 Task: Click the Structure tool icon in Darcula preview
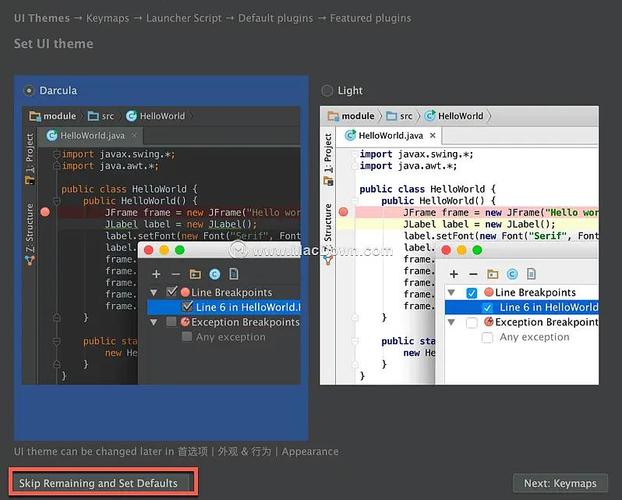point(30,260)
